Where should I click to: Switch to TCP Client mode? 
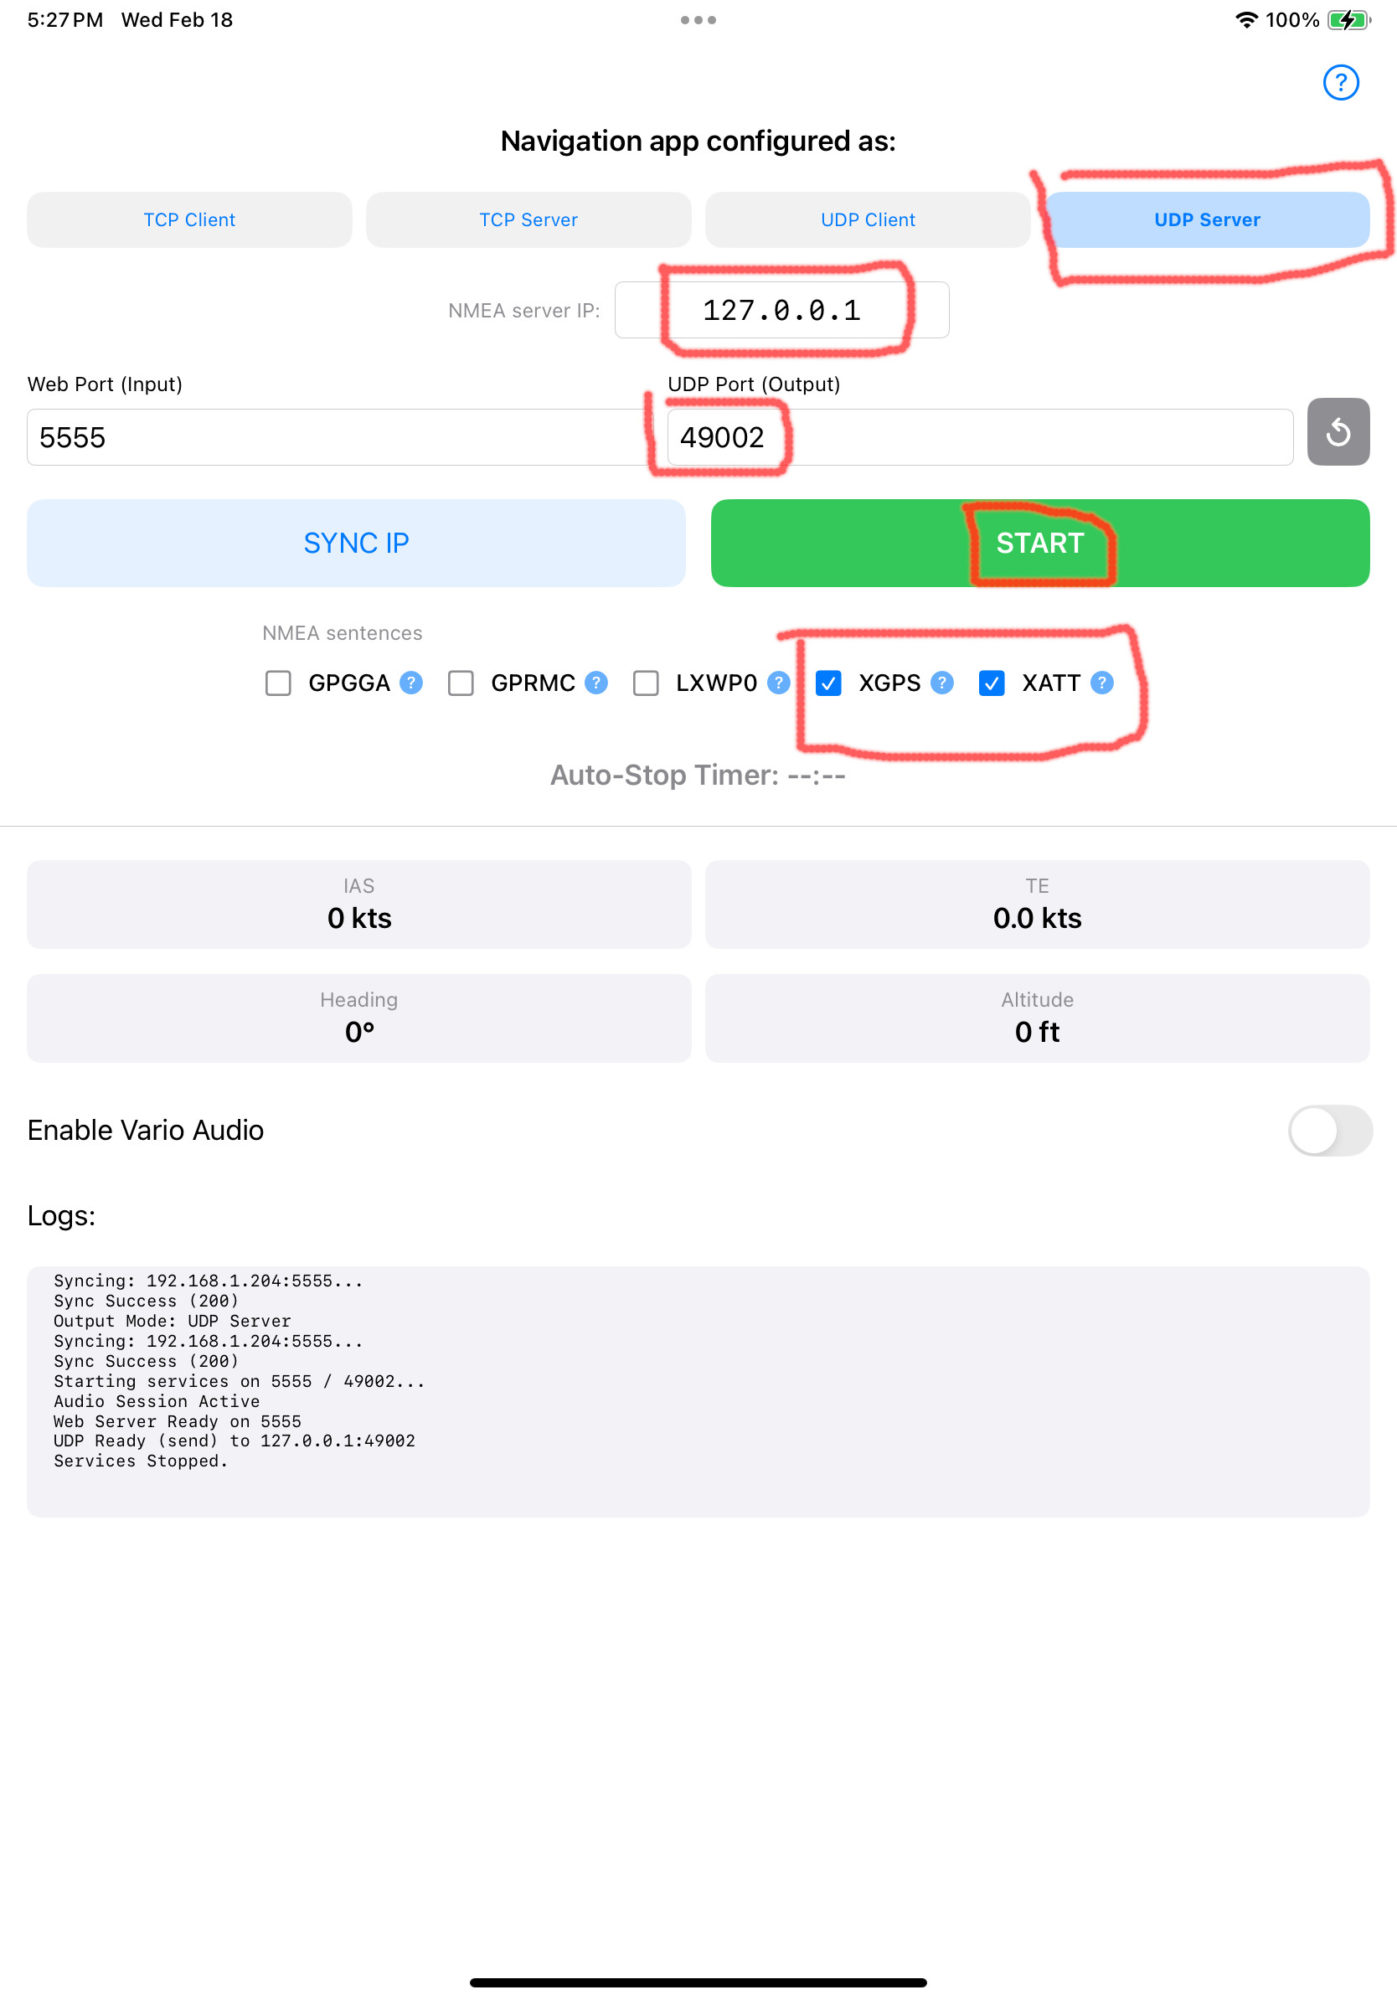point(189,220)
